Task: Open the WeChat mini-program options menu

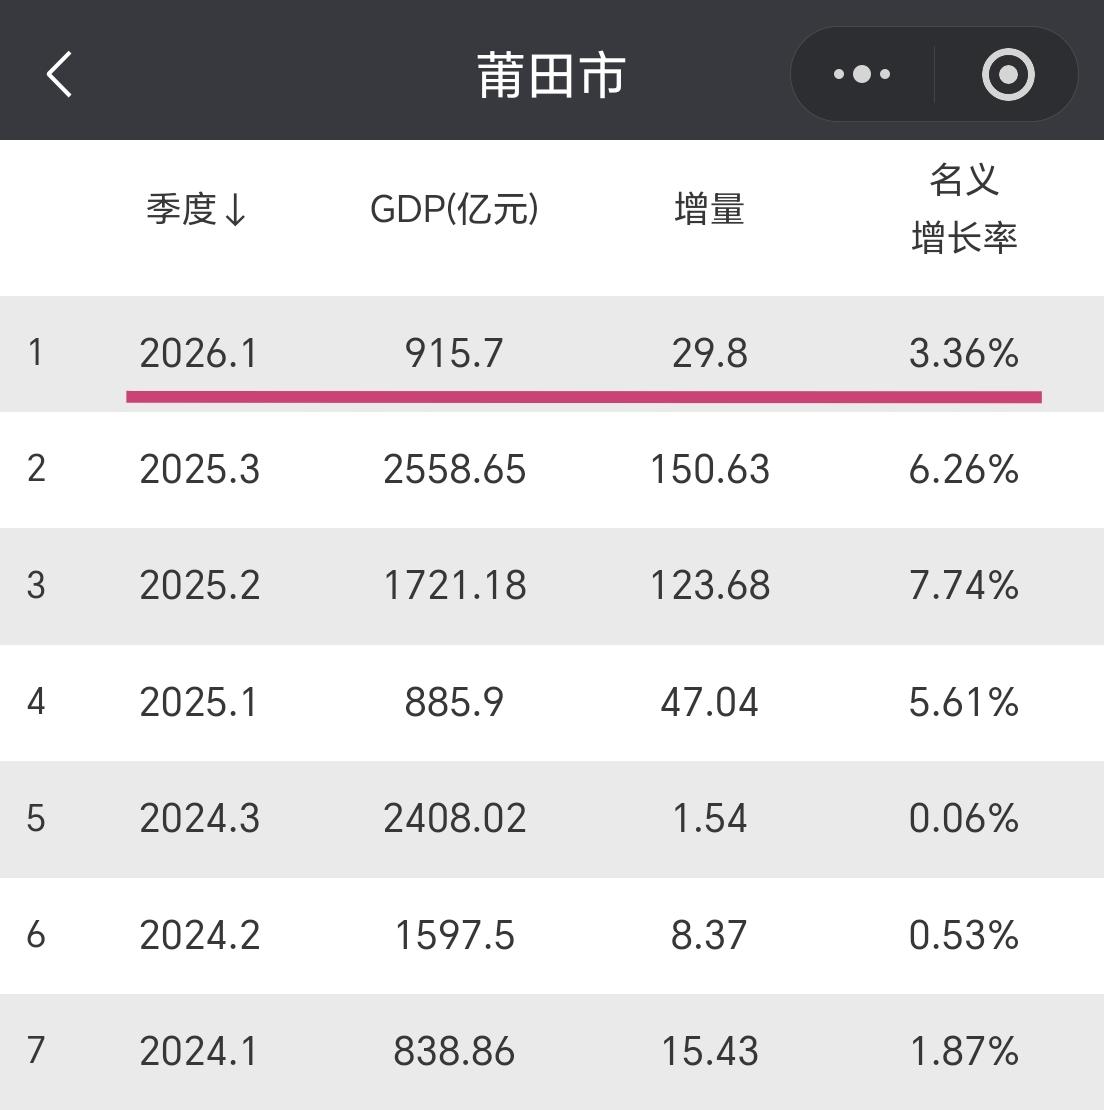Action: pos(861,73)
